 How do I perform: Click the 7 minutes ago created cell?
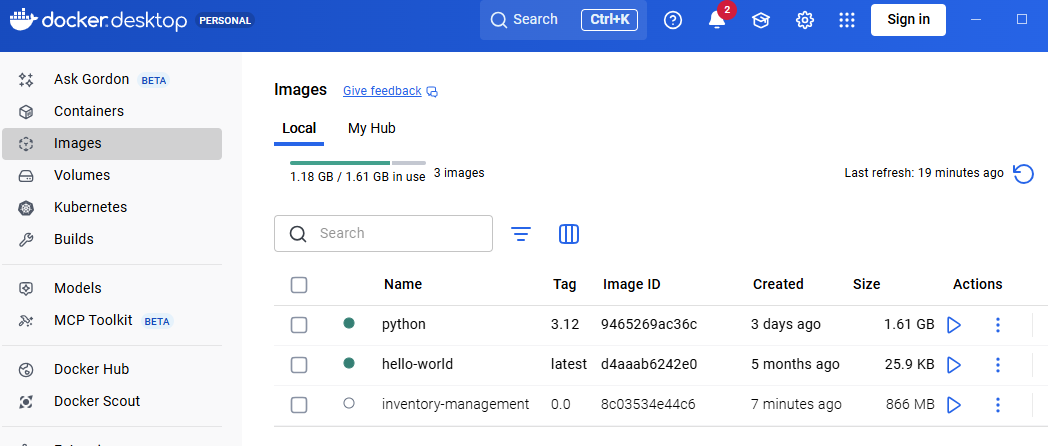point(796,405)
